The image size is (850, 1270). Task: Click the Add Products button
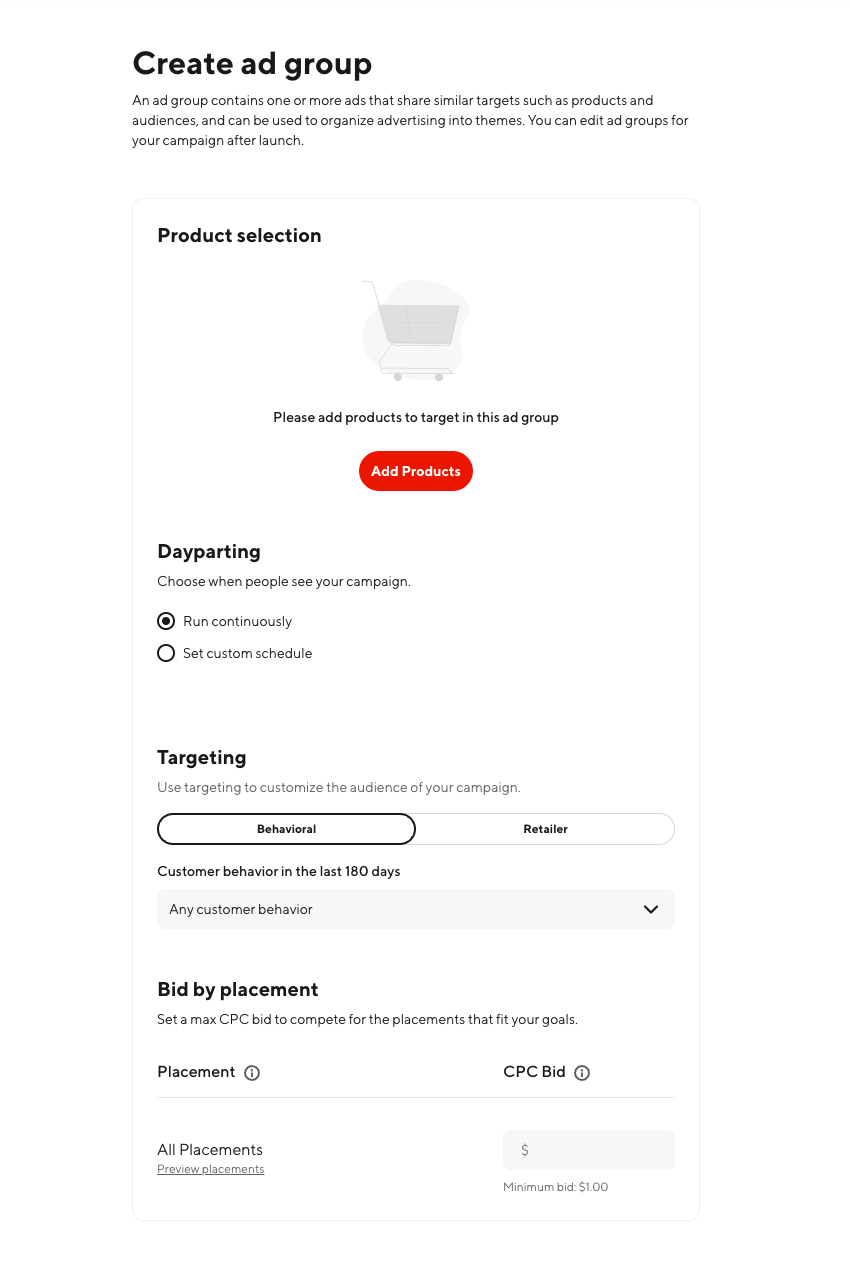click(x=416, y=471)
